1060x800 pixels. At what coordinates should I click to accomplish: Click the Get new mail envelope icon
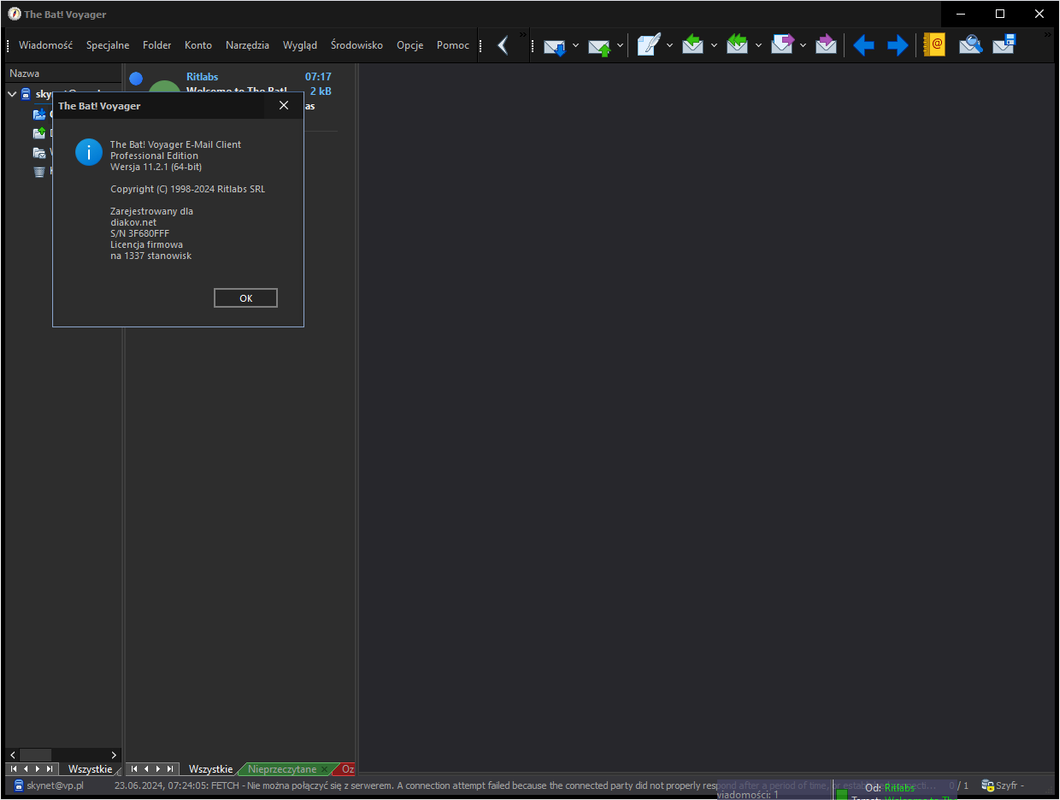coord(554,46)
